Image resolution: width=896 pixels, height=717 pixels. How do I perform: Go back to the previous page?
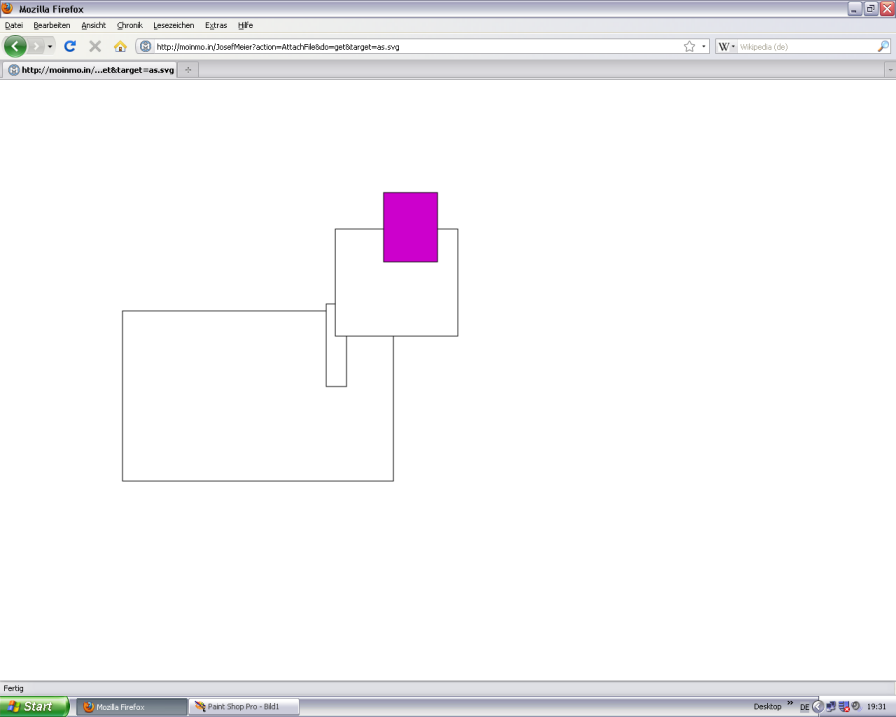tap(15, 46)
